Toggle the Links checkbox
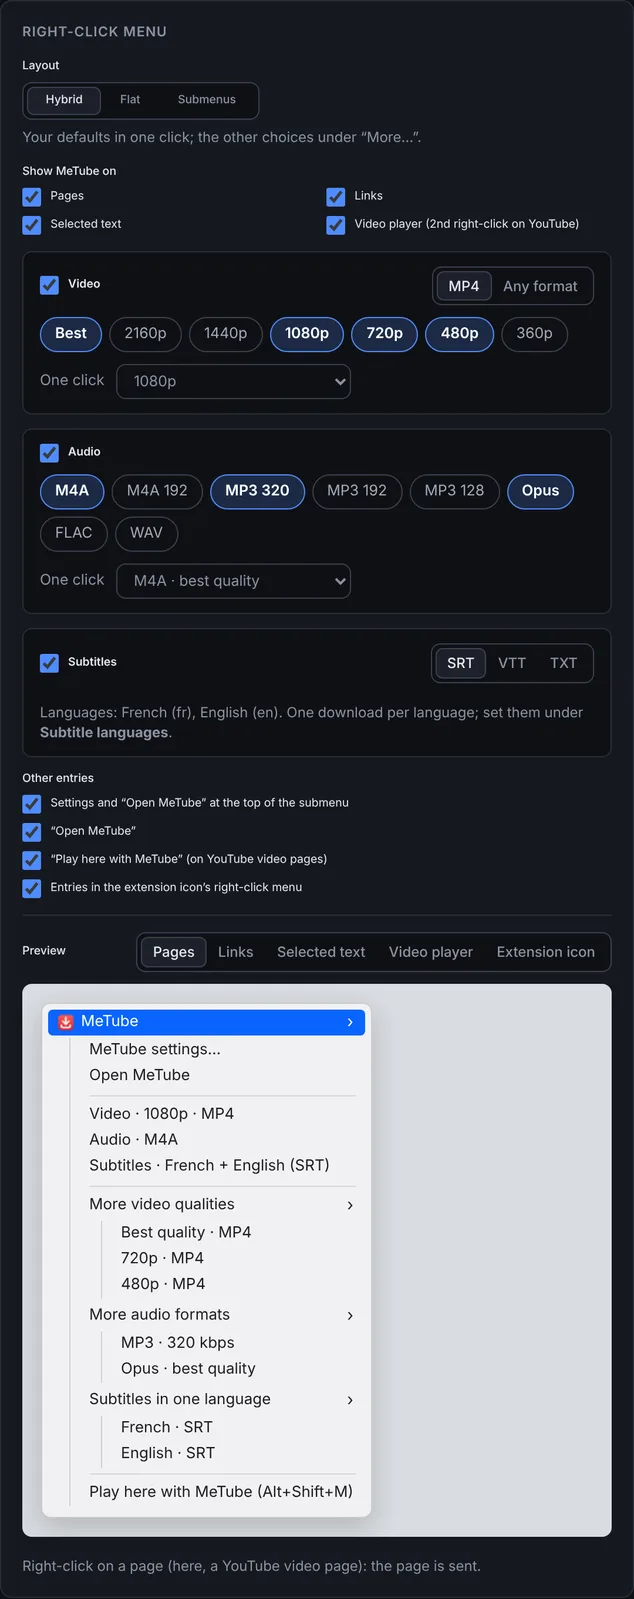 (x=336, y=197)
